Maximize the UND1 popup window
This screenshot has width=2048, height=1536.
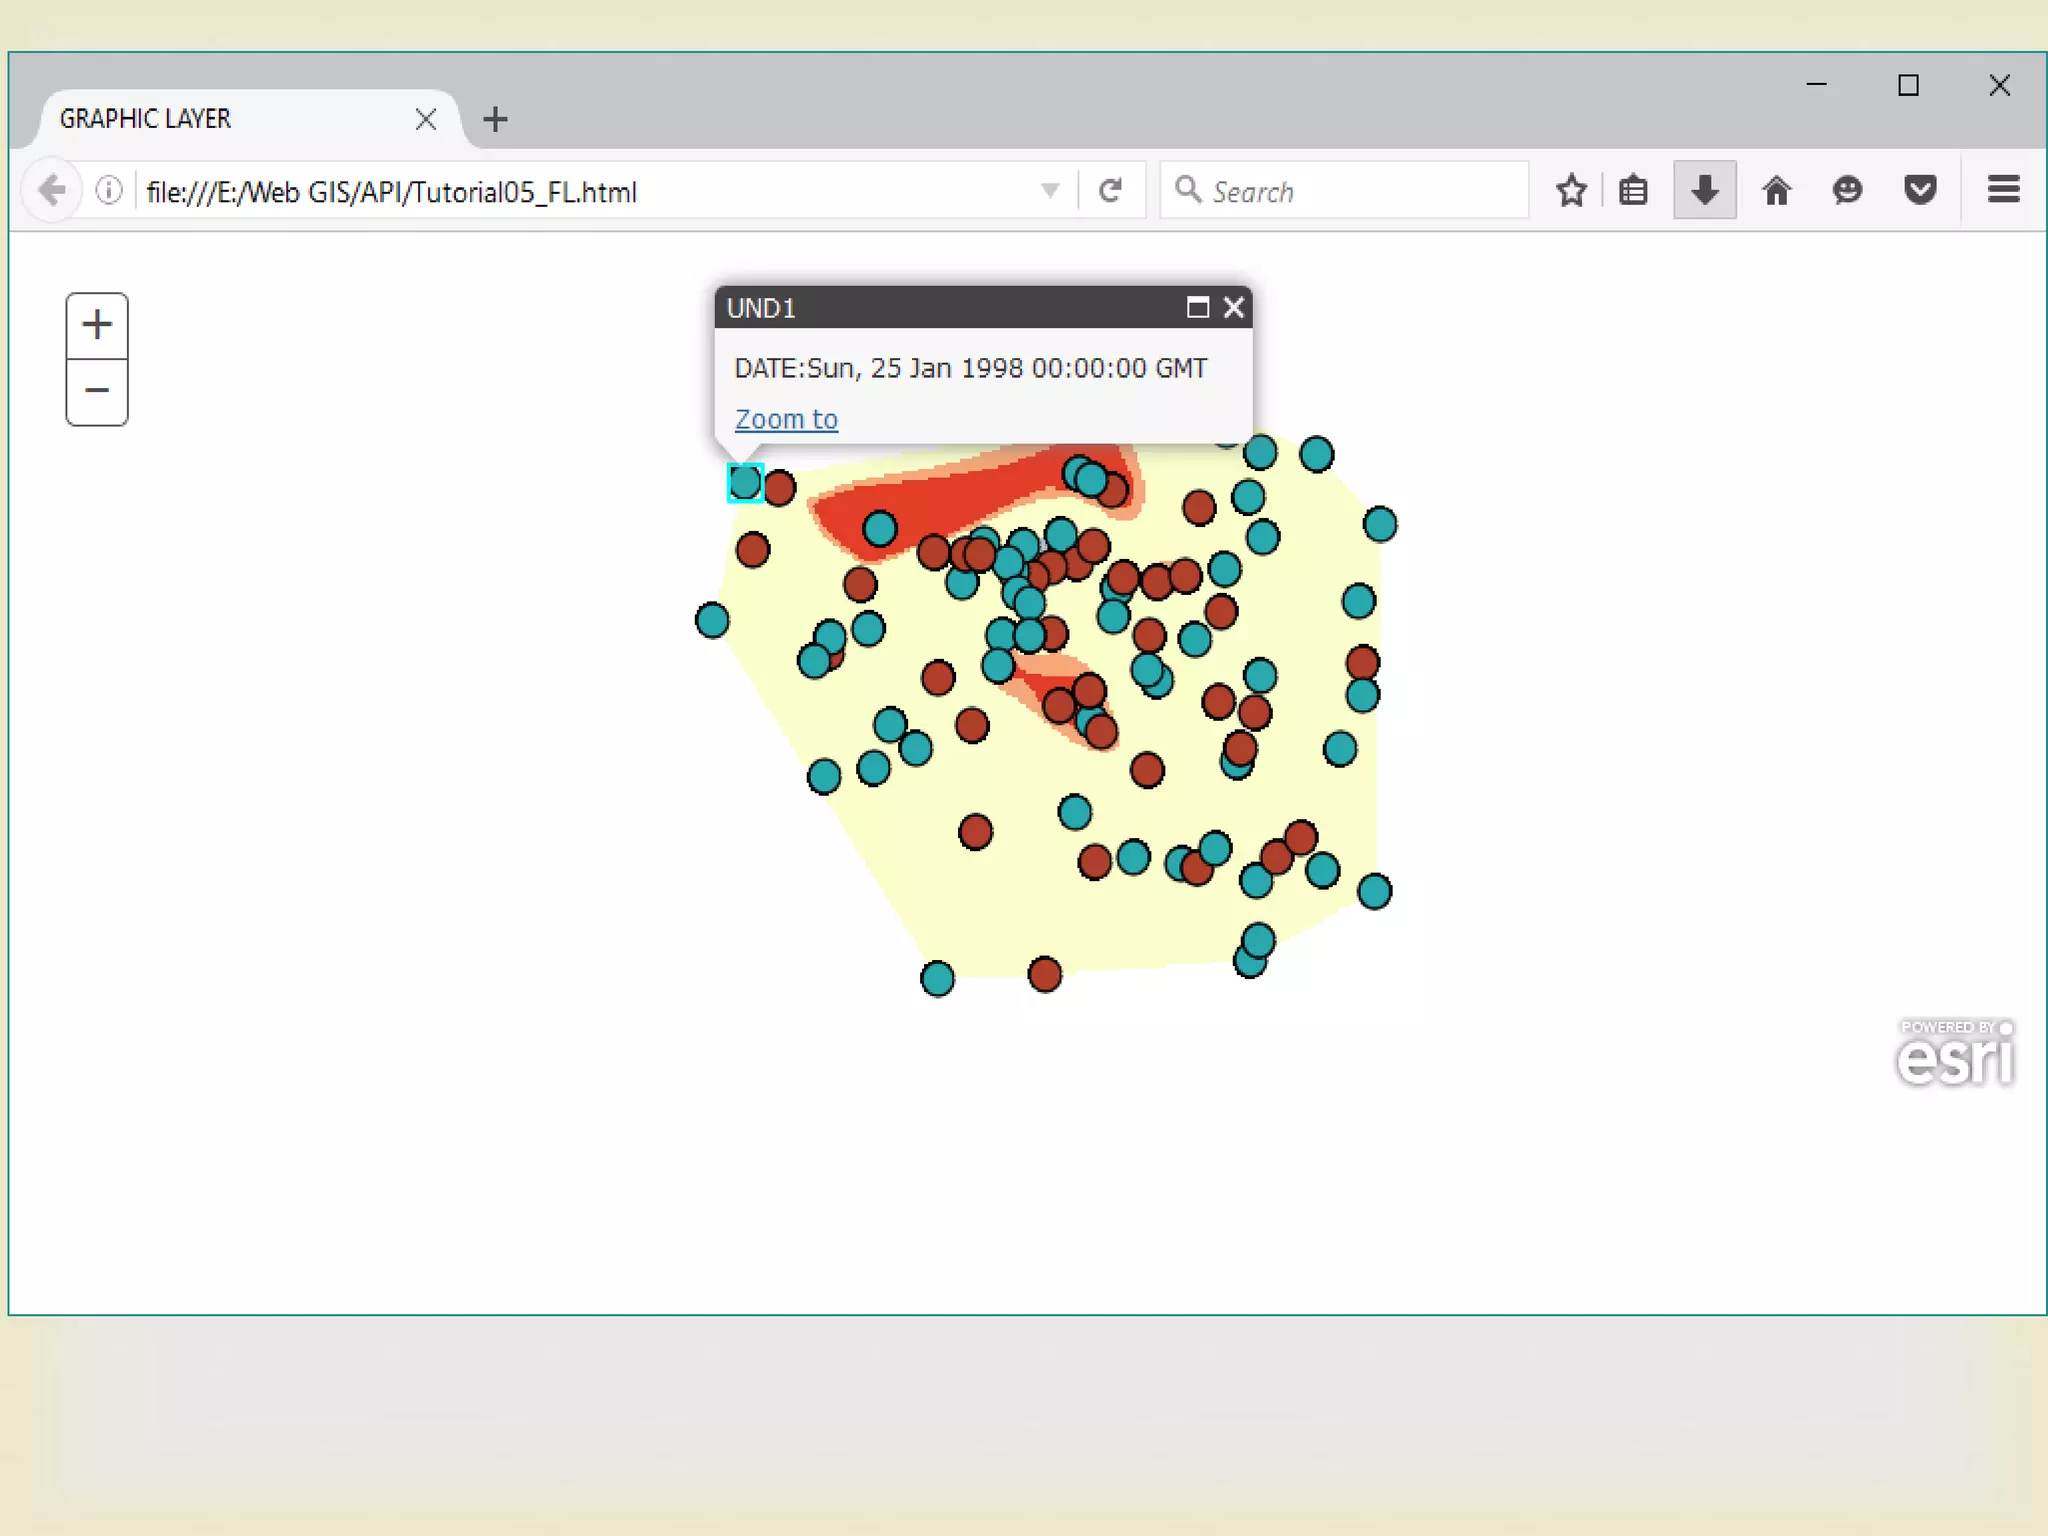coord(1197,307)
